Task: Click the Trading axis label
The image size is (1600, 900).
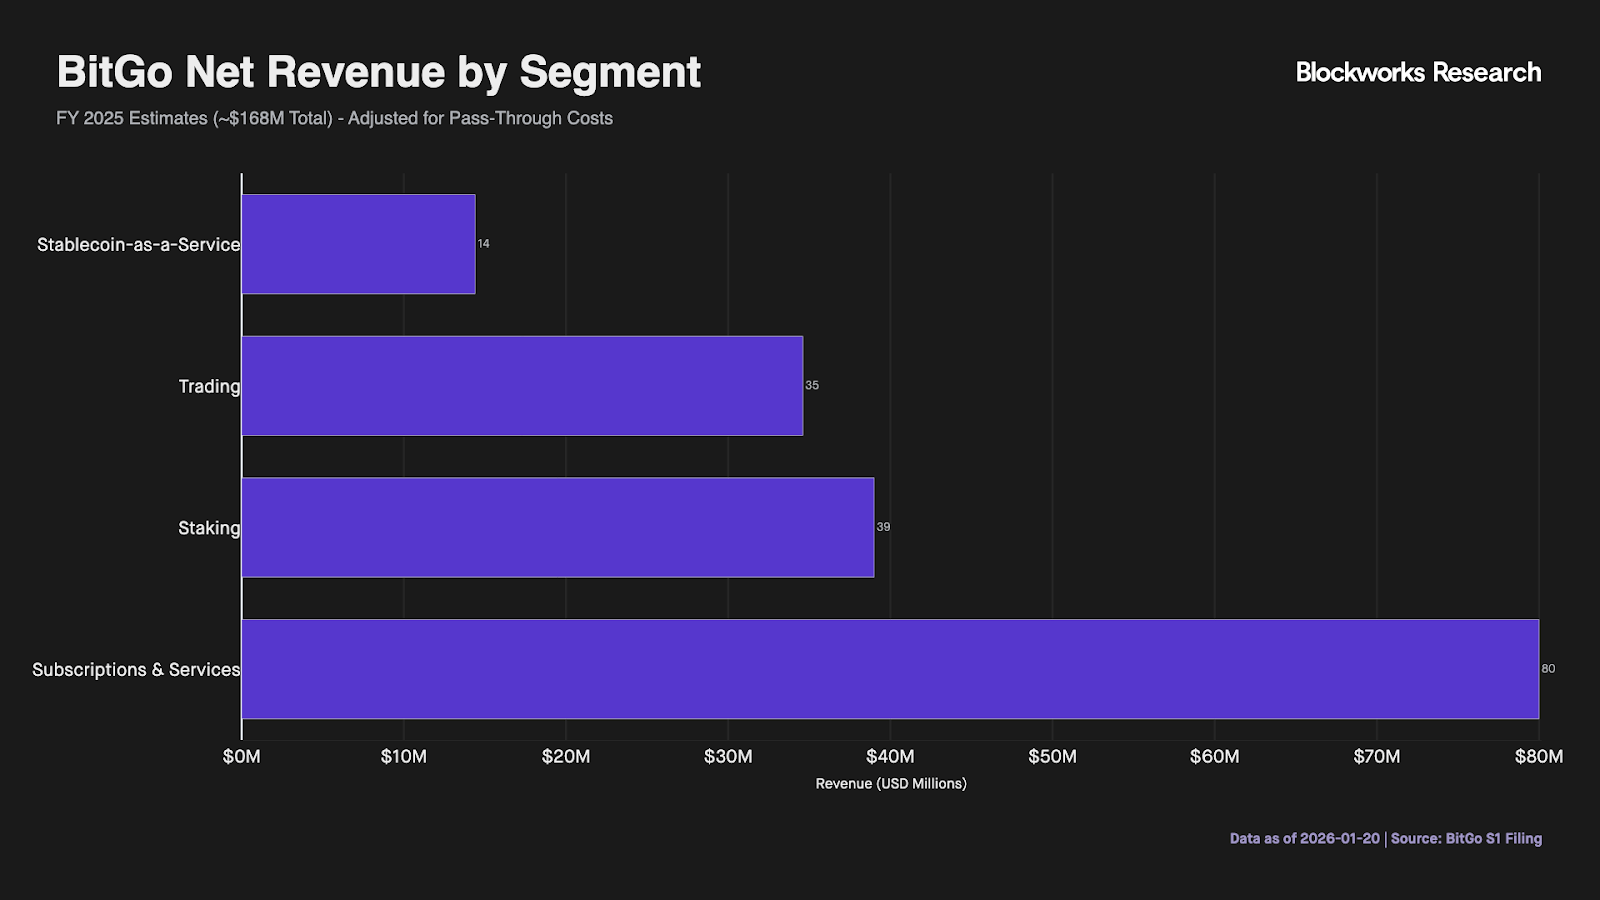Action: point(210,386)
